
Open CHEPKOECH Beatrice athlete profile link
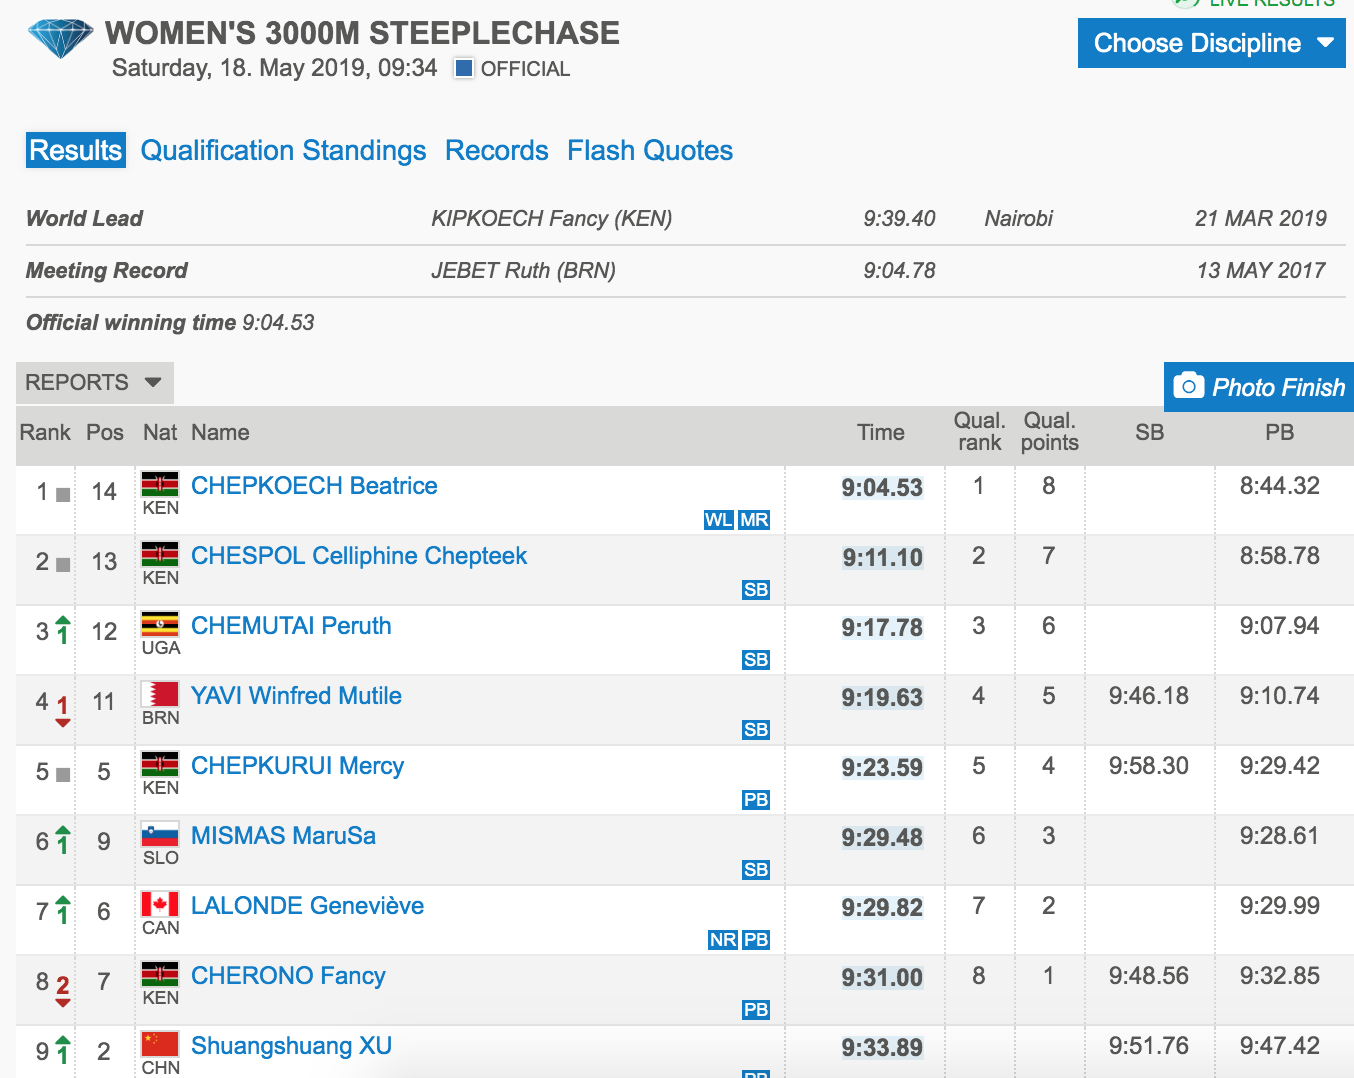pyautogui.click(x=314, y=486)
